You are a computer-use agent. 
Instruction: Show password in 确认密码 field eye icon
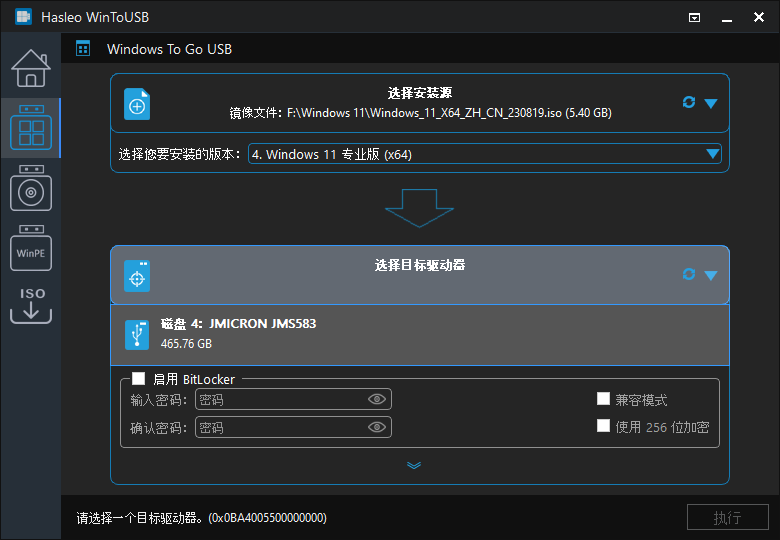(377, 427)
